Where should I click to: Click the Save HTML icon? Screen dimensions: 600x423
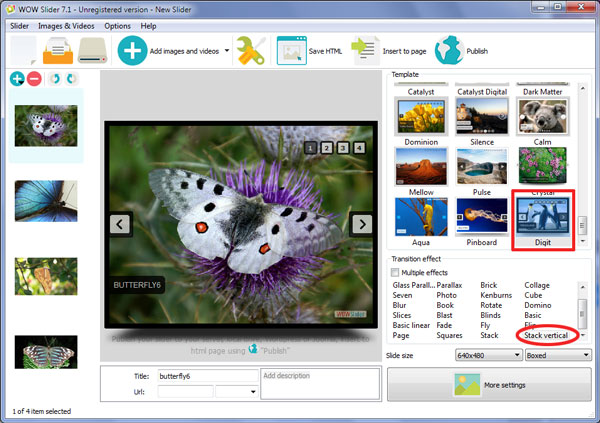292,51
